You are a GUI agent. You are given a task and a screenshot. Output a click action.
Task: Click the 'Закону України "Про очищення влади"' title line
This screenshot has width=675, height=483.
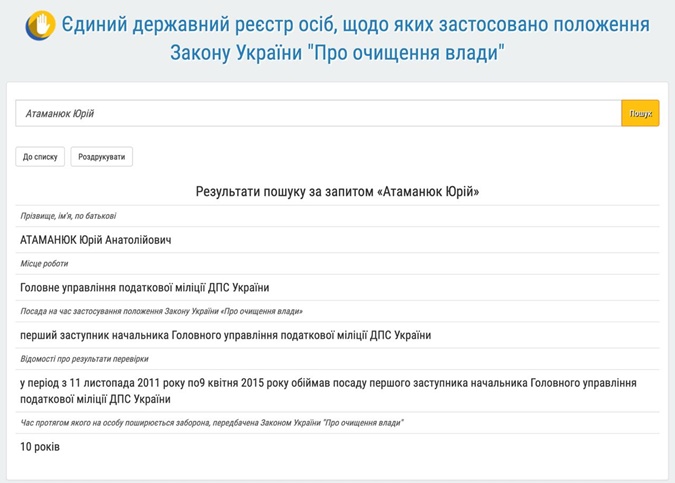coord(337,54)
